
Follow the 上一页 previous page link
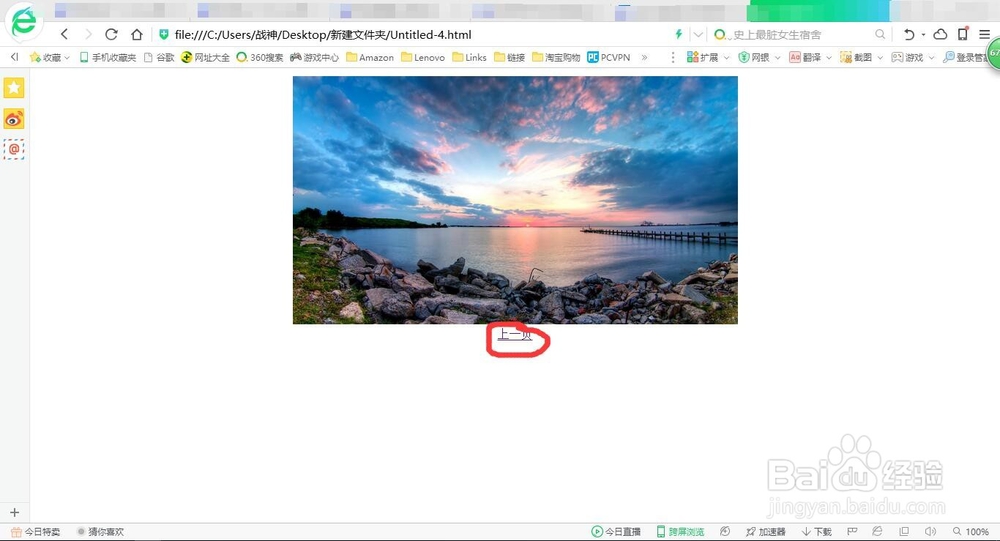point(515,335)
